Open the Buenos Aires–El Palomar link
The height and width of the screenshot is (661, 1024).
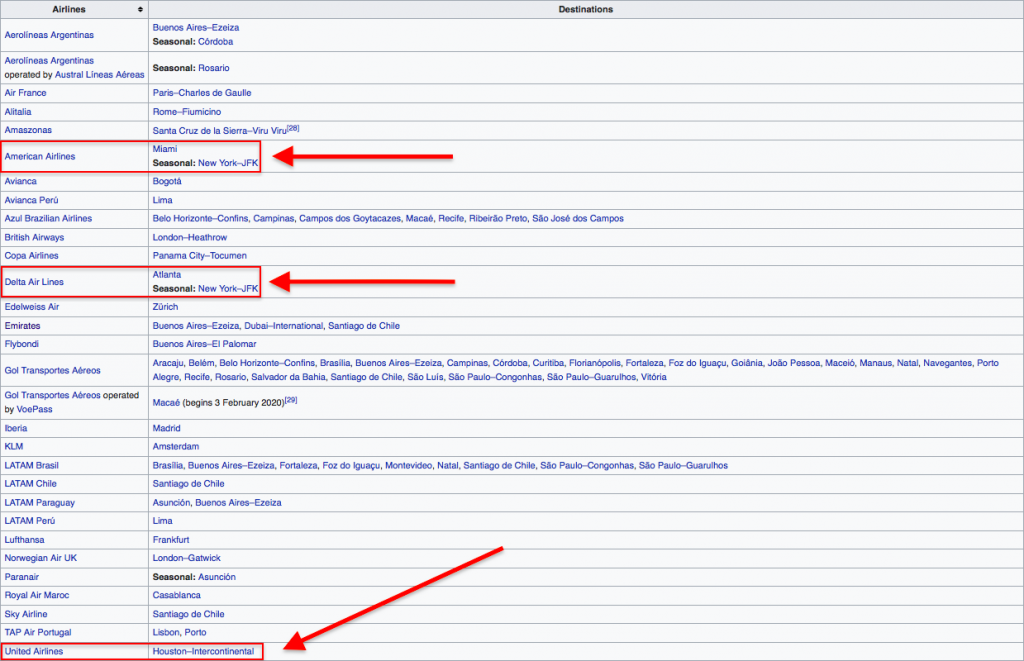(204, 344)
